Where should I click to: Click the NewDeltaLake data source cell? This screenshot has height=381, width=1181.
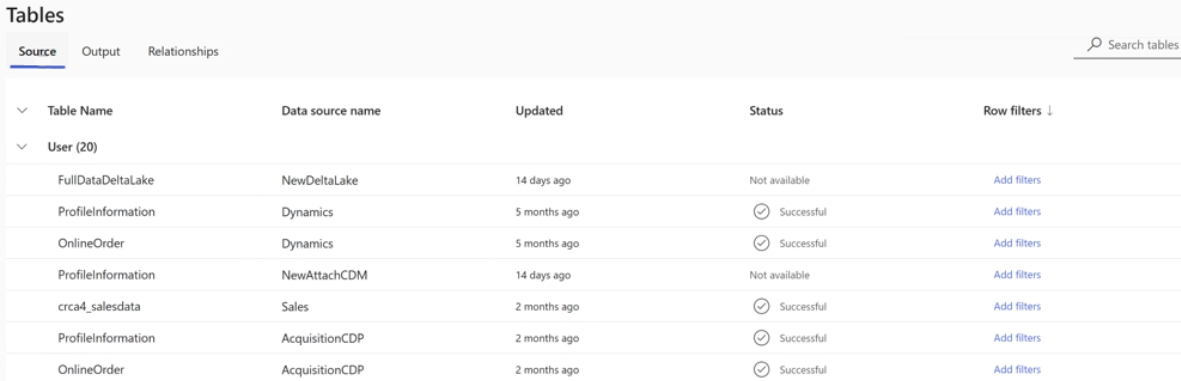point(320,180)
